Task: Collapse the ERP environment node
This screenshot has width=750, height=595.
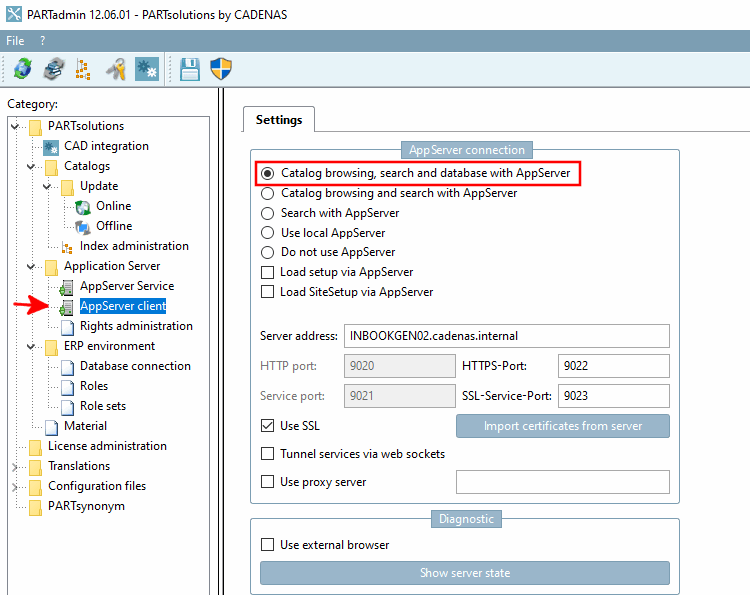Action: pos(31,346)
